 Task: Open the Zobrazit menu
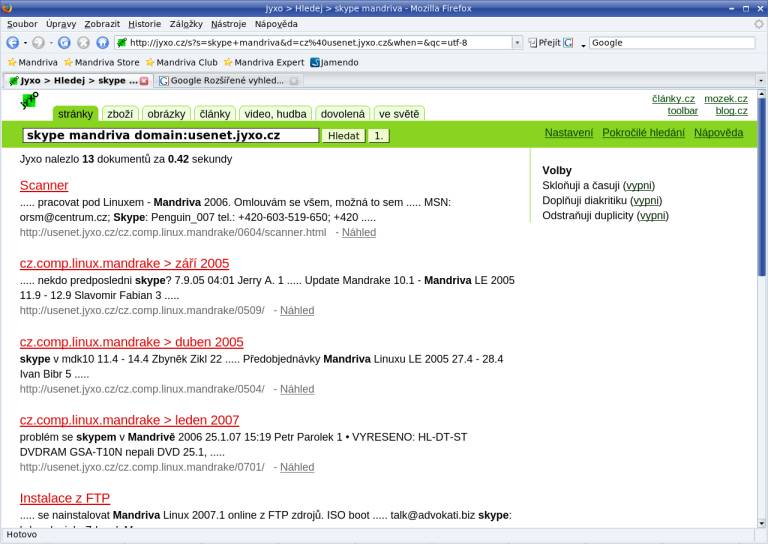pos(102,24)
